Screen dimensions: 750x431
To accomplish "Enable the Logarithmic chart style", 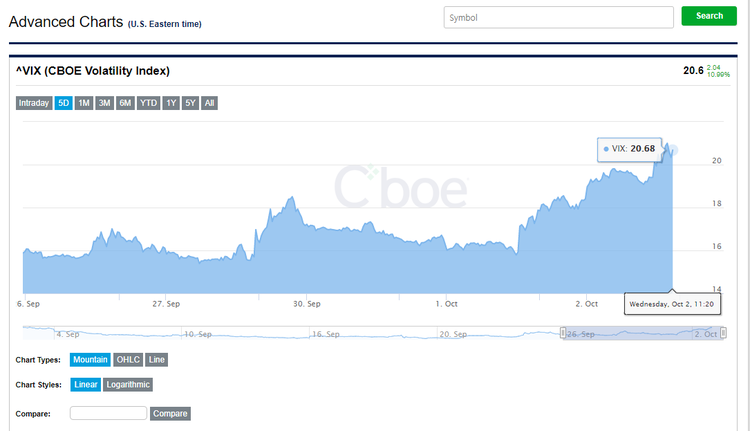I will 128,385.
